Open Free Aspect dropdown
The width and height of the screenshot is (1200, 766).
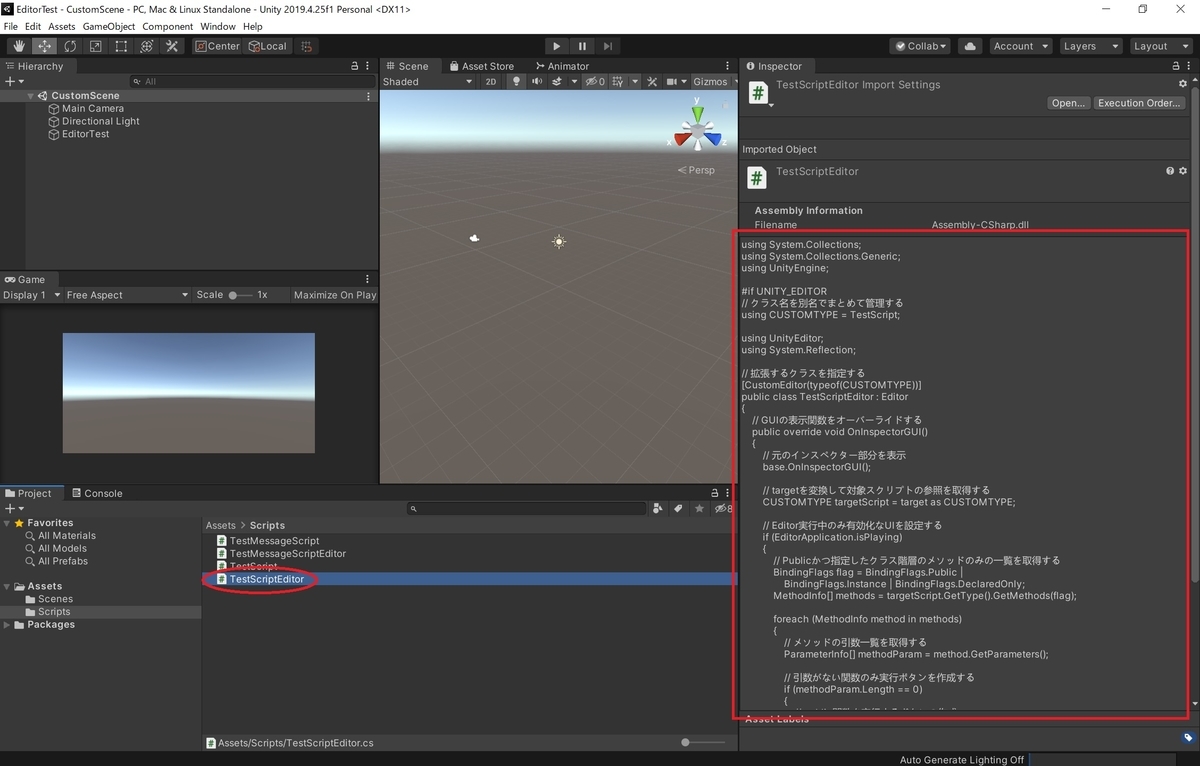point(127,295)
